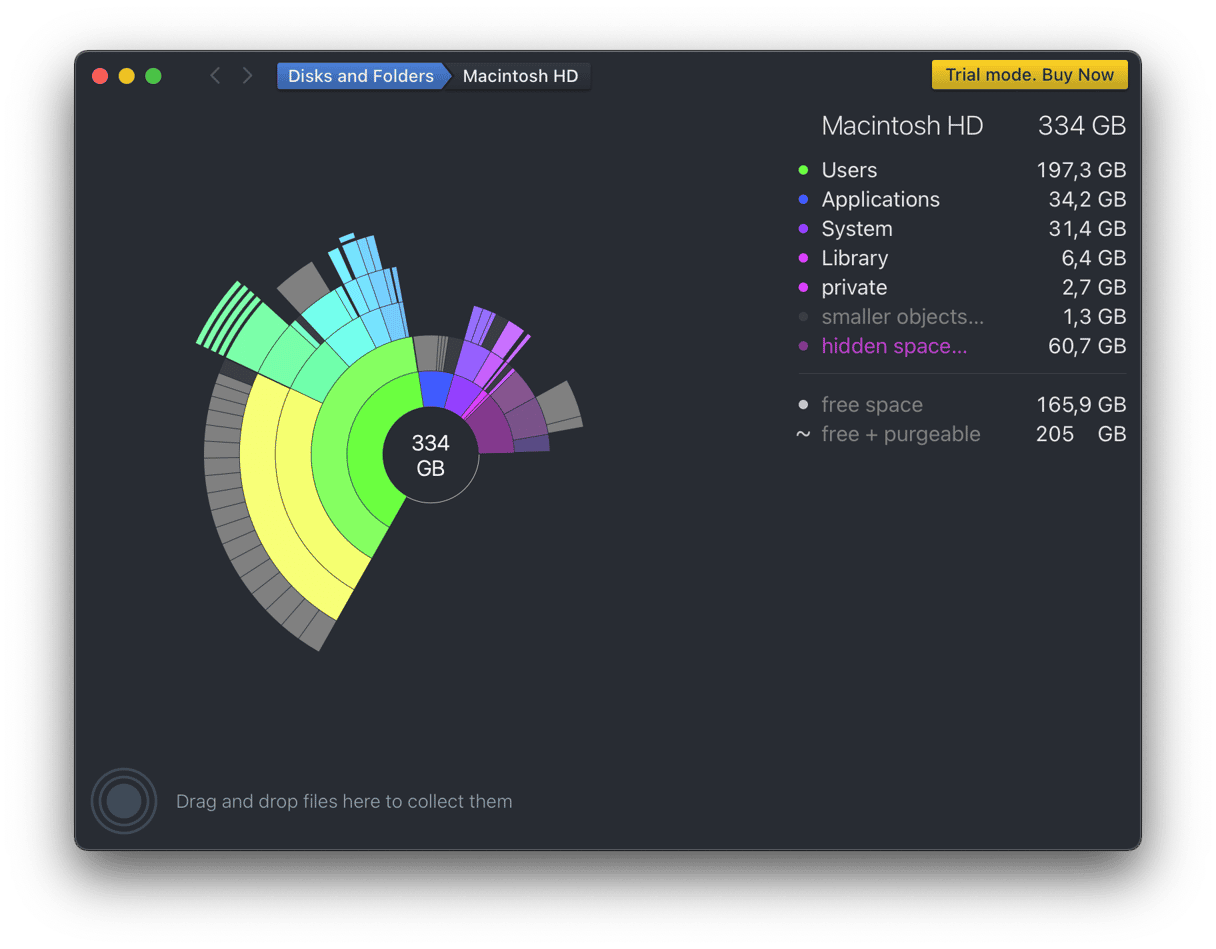Click the dark purple hidden space dot
This screenshot has width=1216, height=949.
(803, 347)
